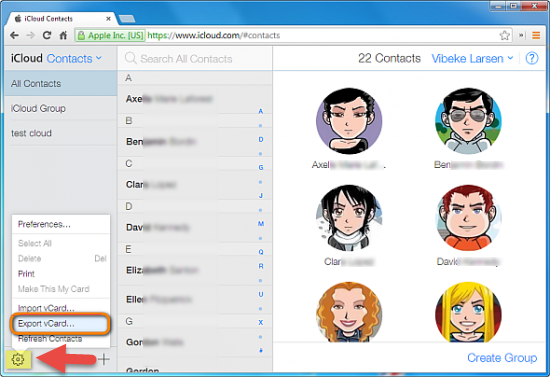Select the iCloud Group entry
Image resolution: width=550 pixels, height=377 pixels.
click(61, 108)
